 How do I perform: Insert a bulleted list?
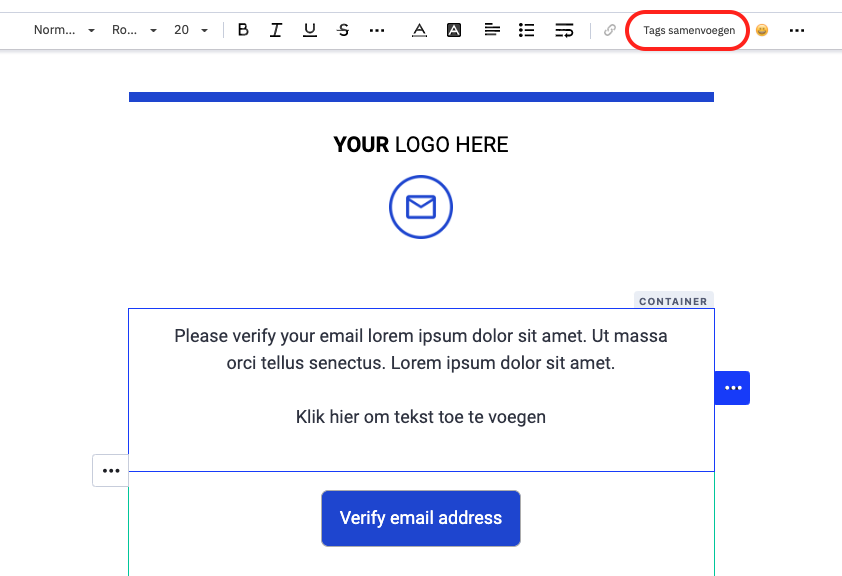pyautogui.click(x=526, y=30)
